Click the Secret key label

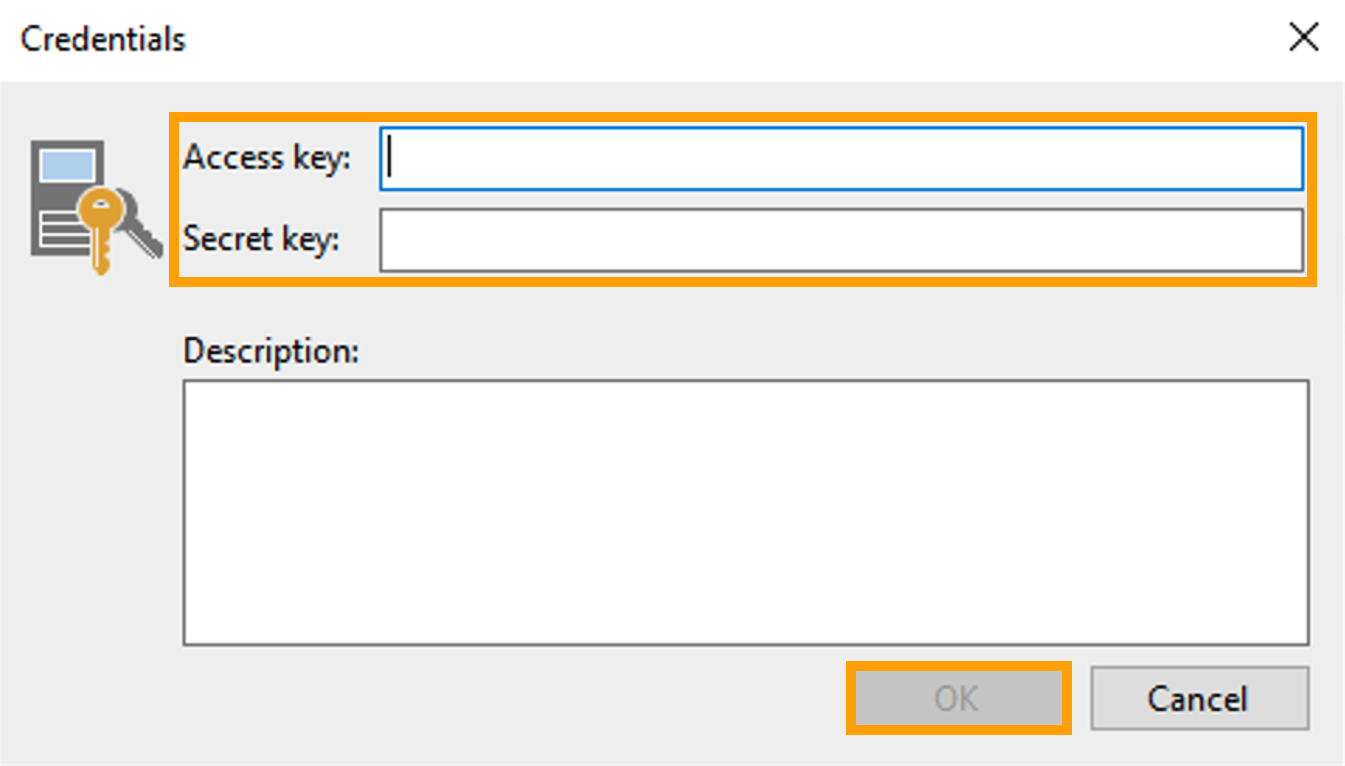pos(263,238)
